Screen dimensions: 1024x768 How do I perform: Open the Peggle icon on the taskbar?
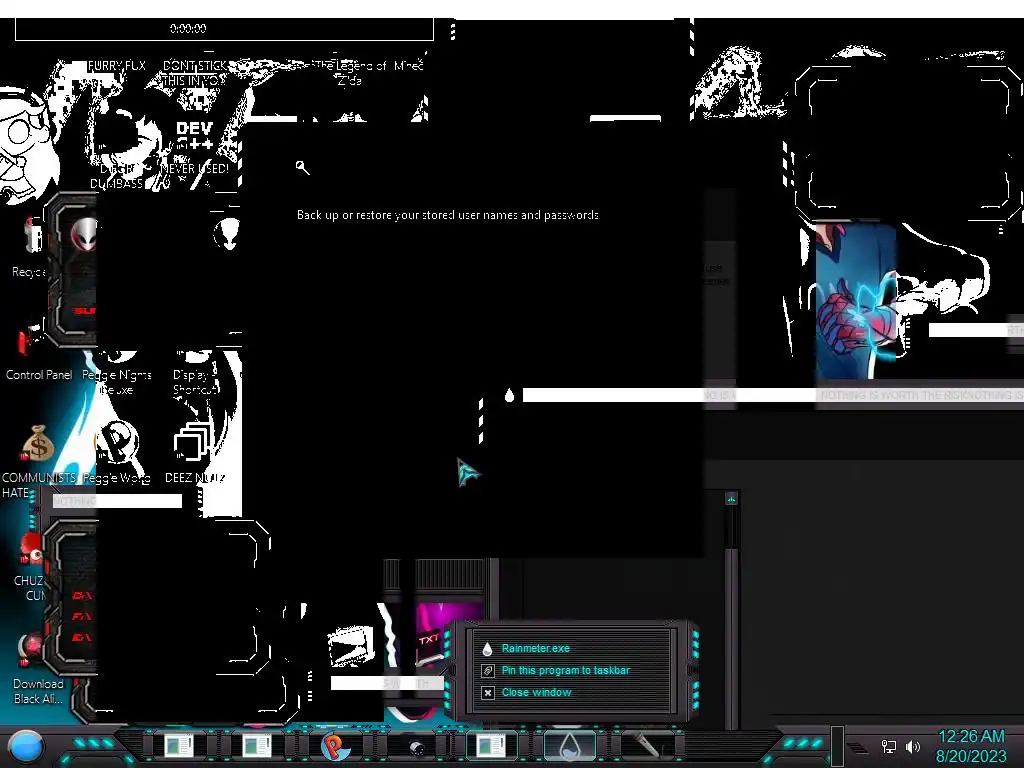(335, 746)
